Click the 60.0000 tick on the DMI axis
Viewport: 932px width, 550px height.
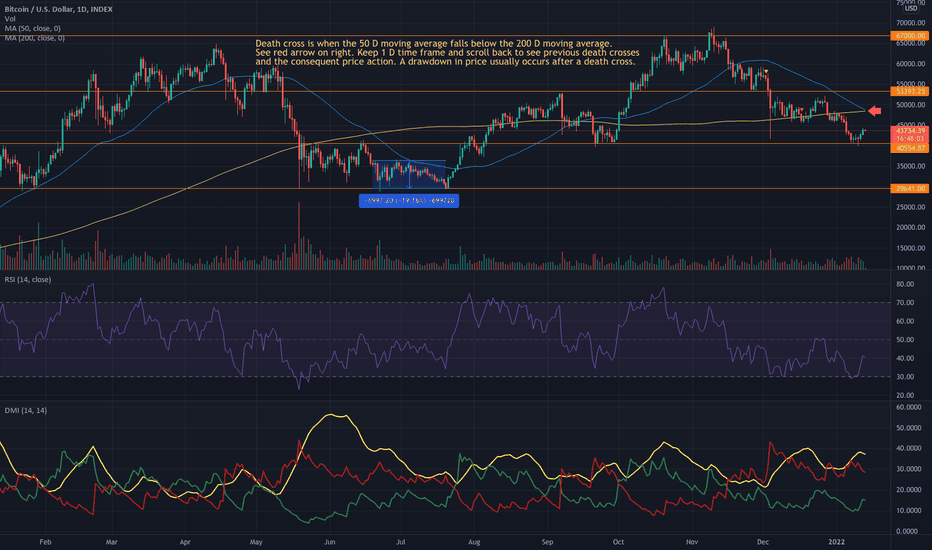tap(908, 407)
